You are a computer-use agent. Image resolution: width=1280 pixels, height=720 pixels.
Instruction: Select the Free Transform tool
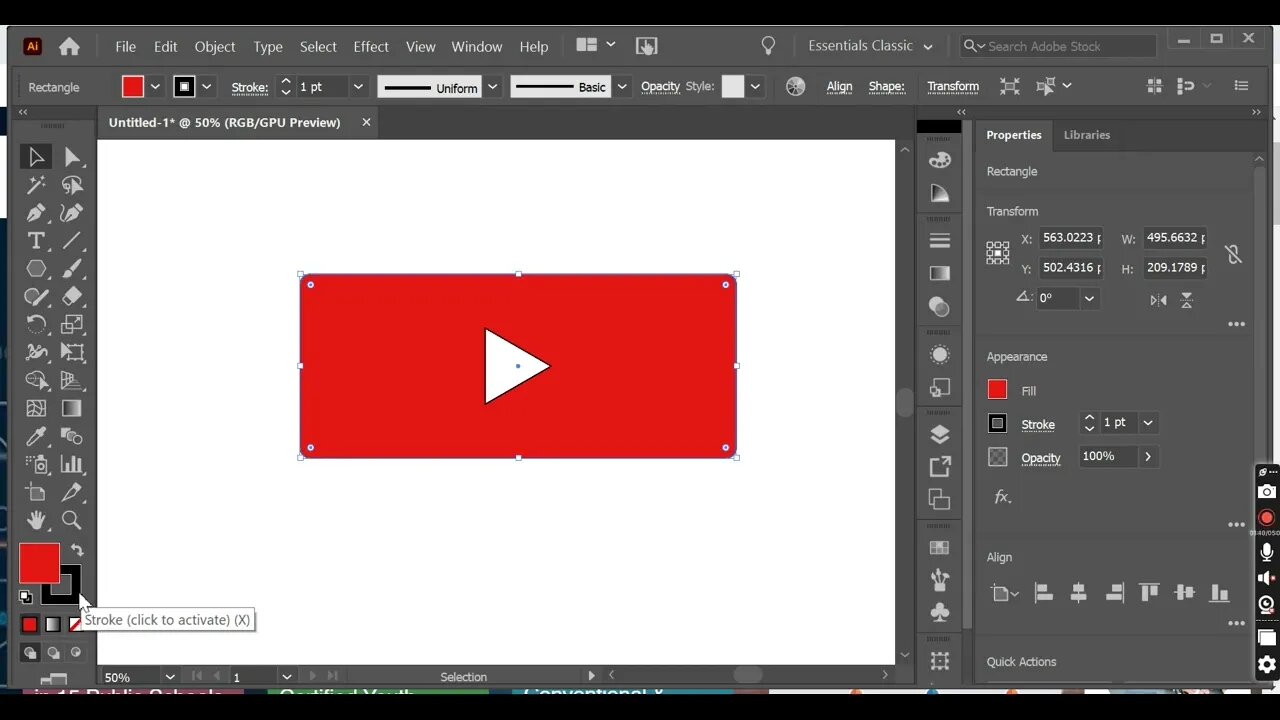72,352
